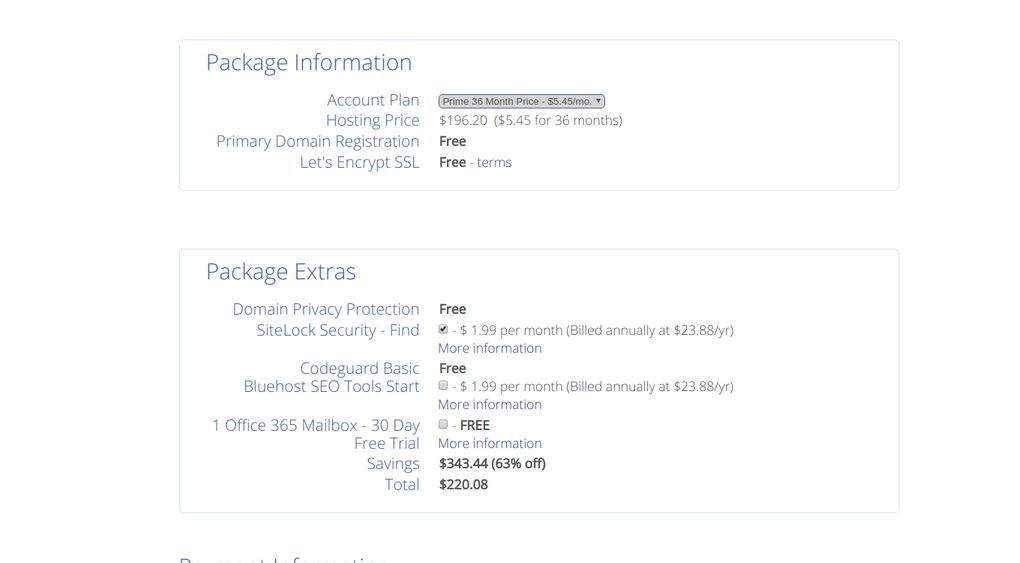Open the Let's Encrypt SSL terms link
Viewport: 1020px width, 563px height.
pos(494,162)
